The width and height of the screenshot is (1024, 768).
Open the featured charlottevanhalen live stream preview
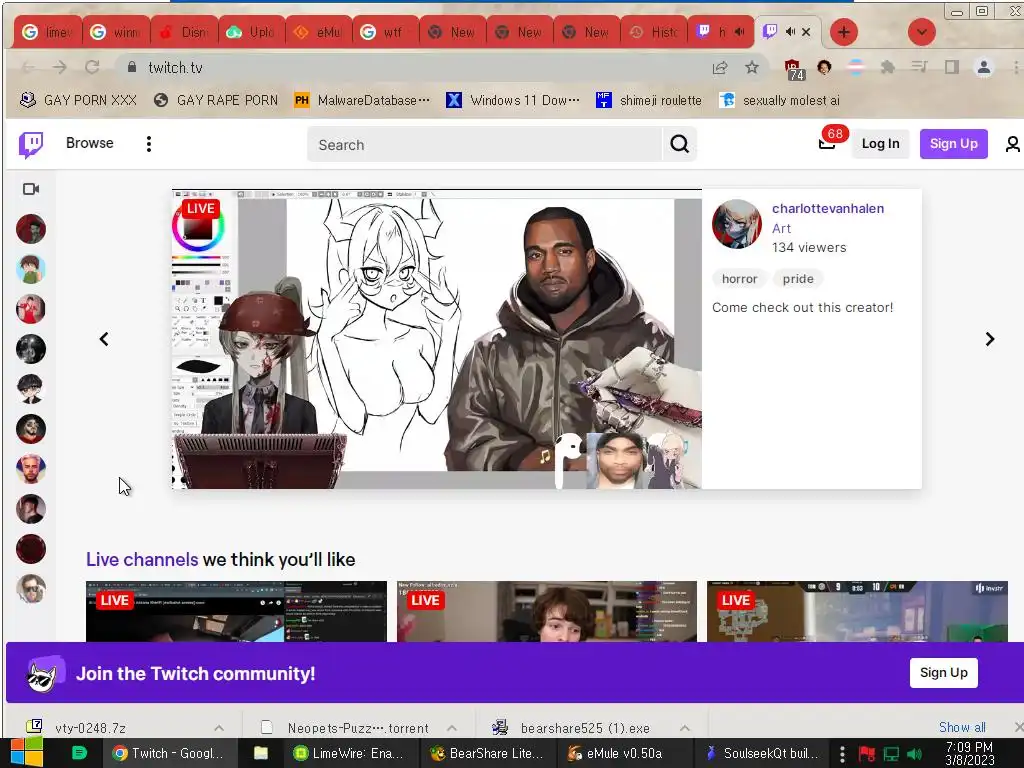[x=436, y=339]
